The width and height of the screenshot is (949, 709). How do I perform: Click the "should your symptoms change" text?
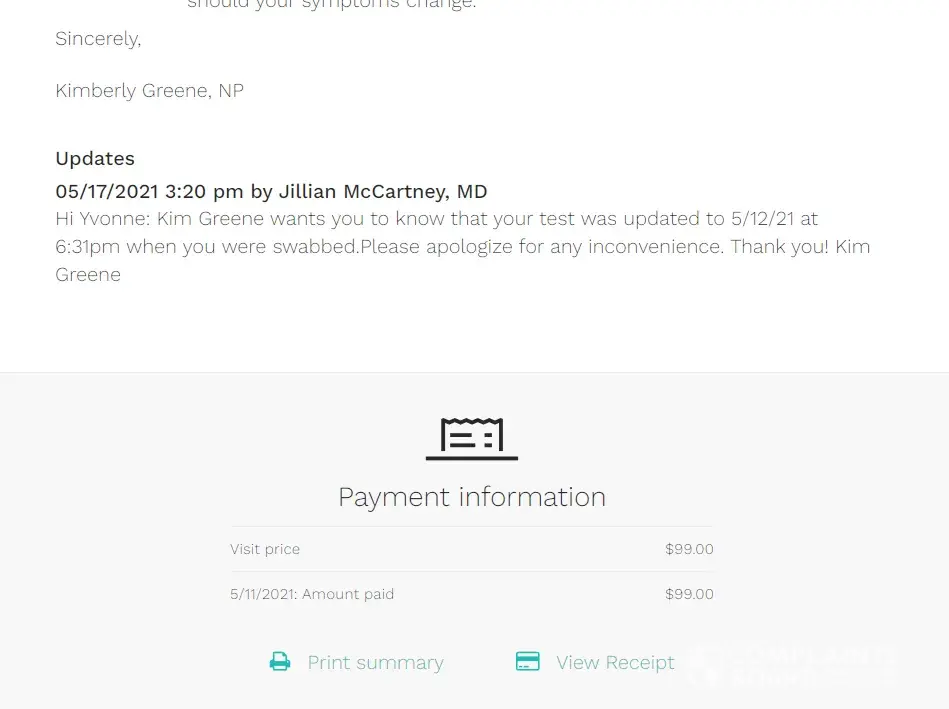(x=332, y=4)
